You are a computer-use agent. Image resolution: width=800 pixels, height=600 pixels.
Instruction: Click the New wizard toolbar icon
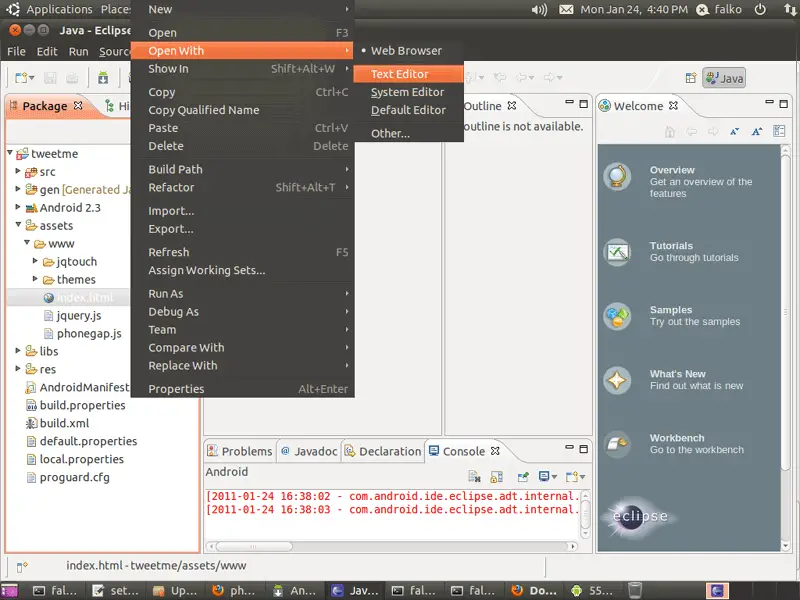click(24, 78)
